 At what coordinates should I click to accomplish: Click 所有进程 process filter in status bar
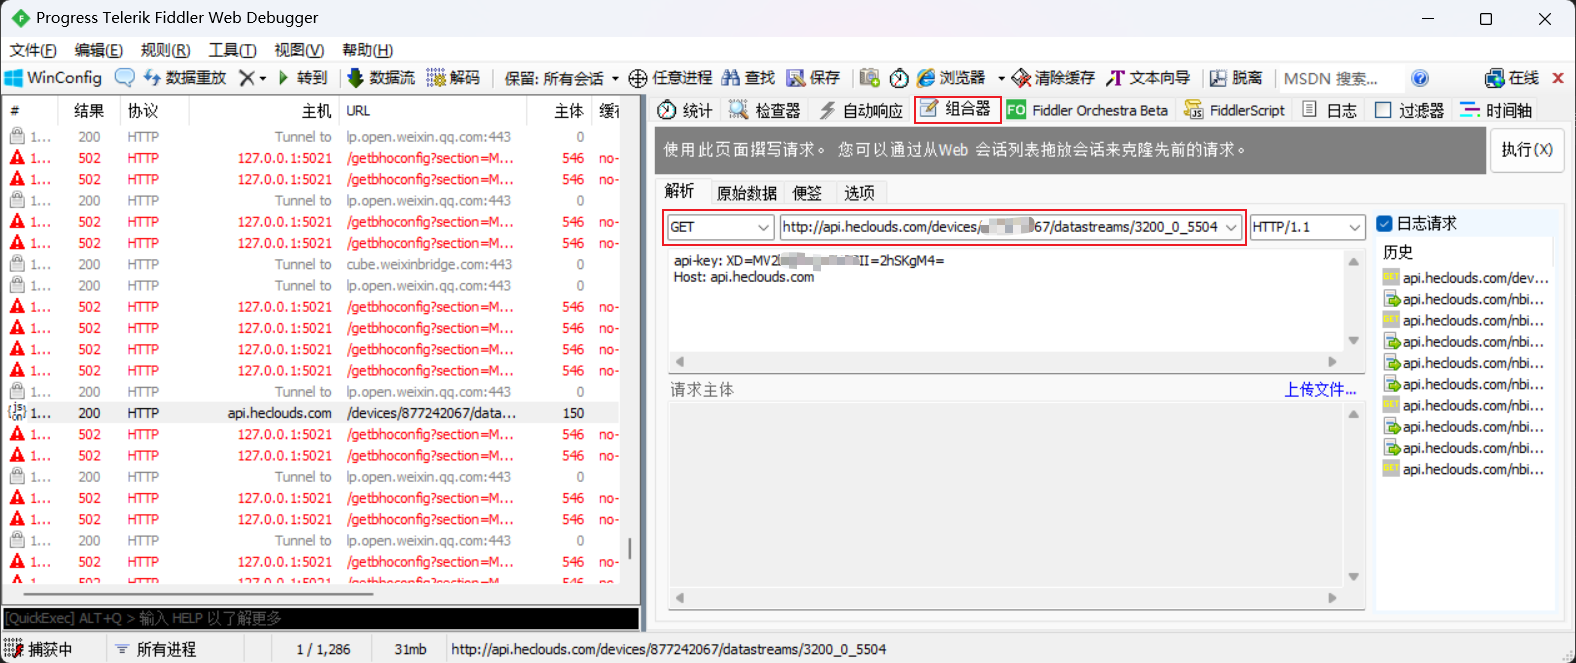156,649
